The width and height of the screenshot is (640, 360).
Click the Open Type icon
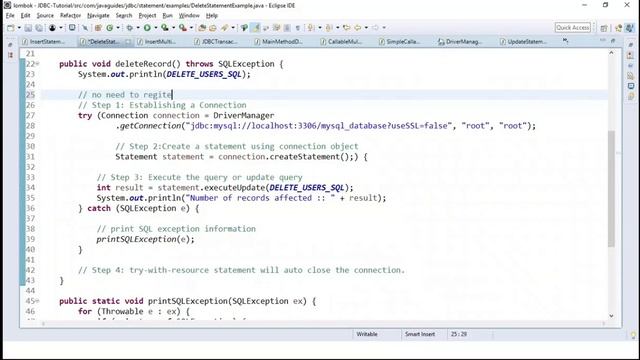202,28
